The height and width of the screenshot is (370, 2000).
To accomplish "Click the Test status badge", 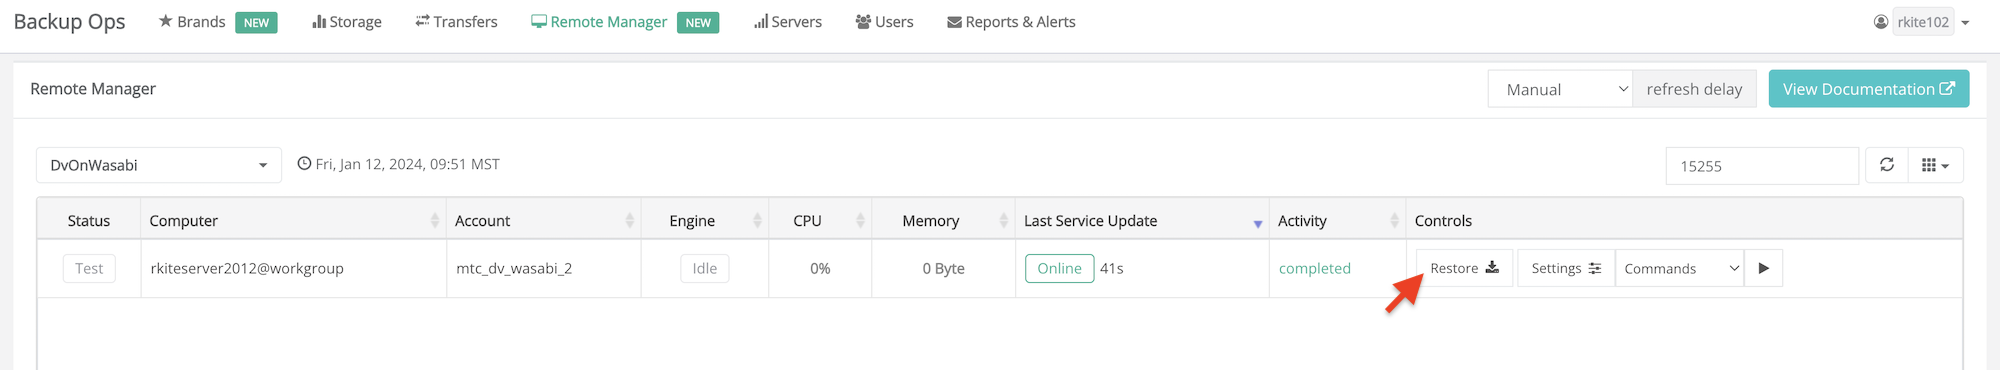I will point(89,268).
